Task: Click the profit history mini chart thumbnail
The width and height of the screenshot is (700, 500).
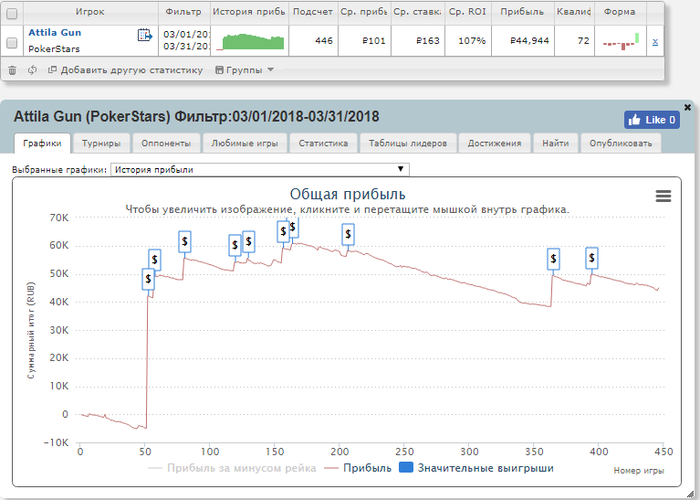Action: click(x=250, y=41)
